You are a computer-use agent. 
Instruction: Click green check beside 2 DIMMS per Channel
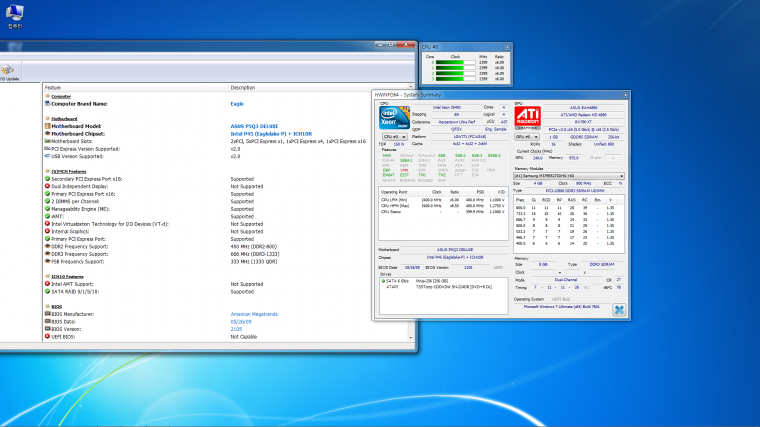coord(48,201)
